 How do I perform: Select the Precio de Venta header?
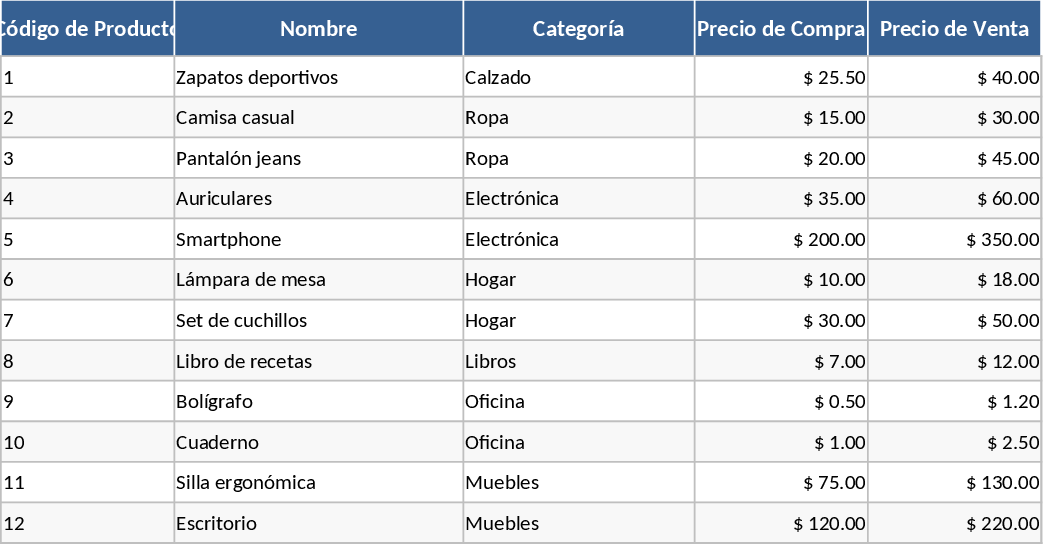point(954,29)
